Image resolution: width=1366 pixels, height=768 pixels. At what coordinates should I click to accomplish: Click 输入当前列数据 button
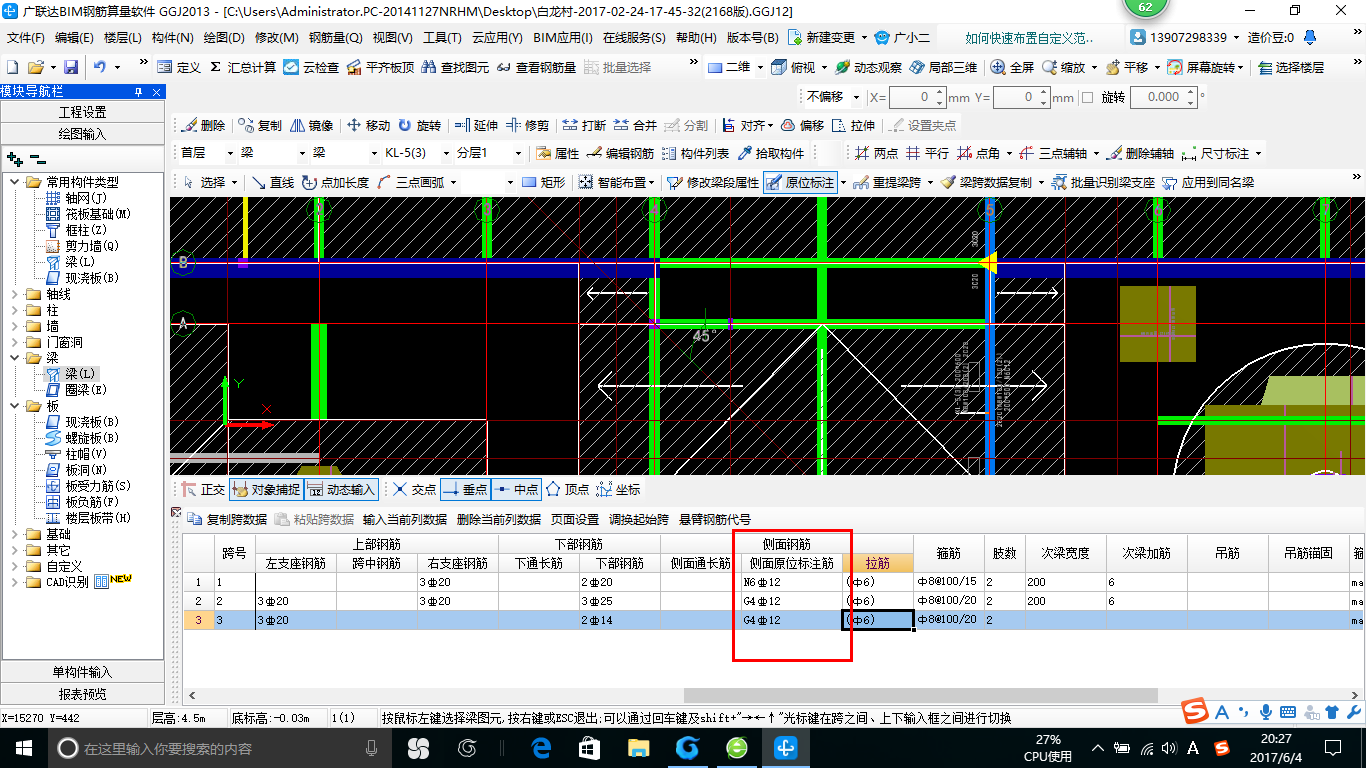tap(404, 519)
